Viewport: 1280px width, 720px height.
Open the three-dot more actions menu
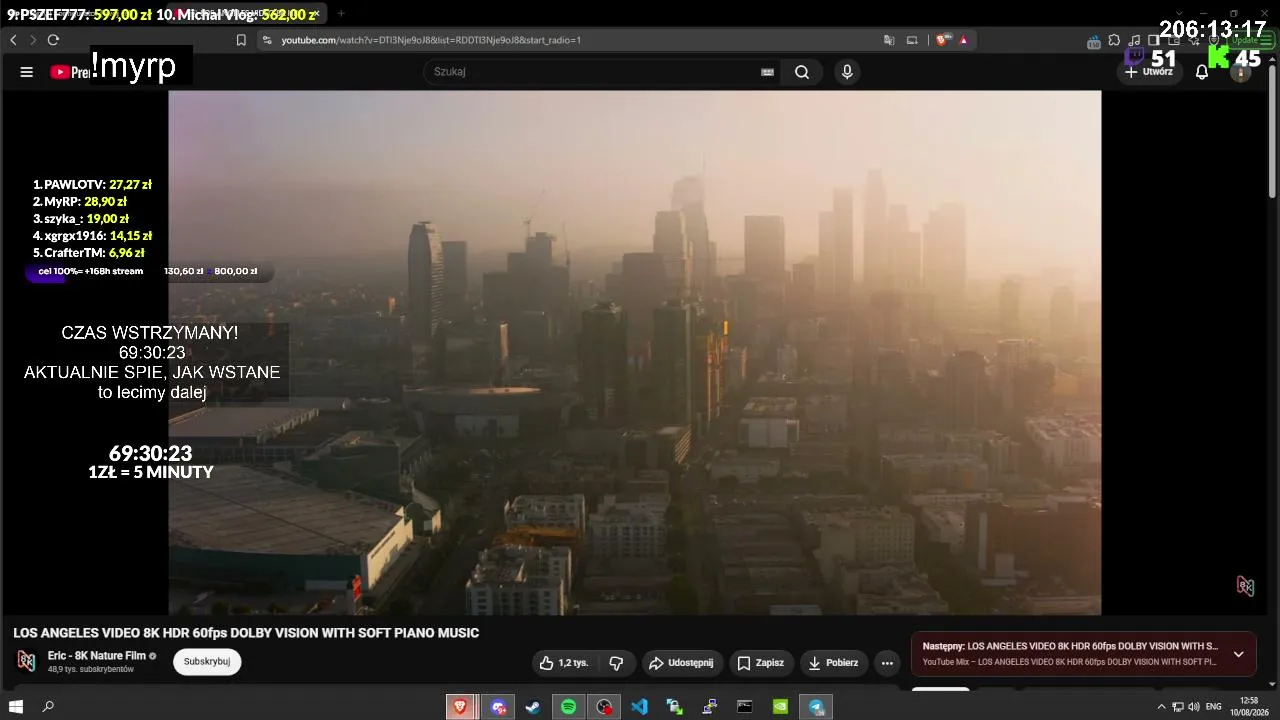pyautogui.click(x=887, y=663)
